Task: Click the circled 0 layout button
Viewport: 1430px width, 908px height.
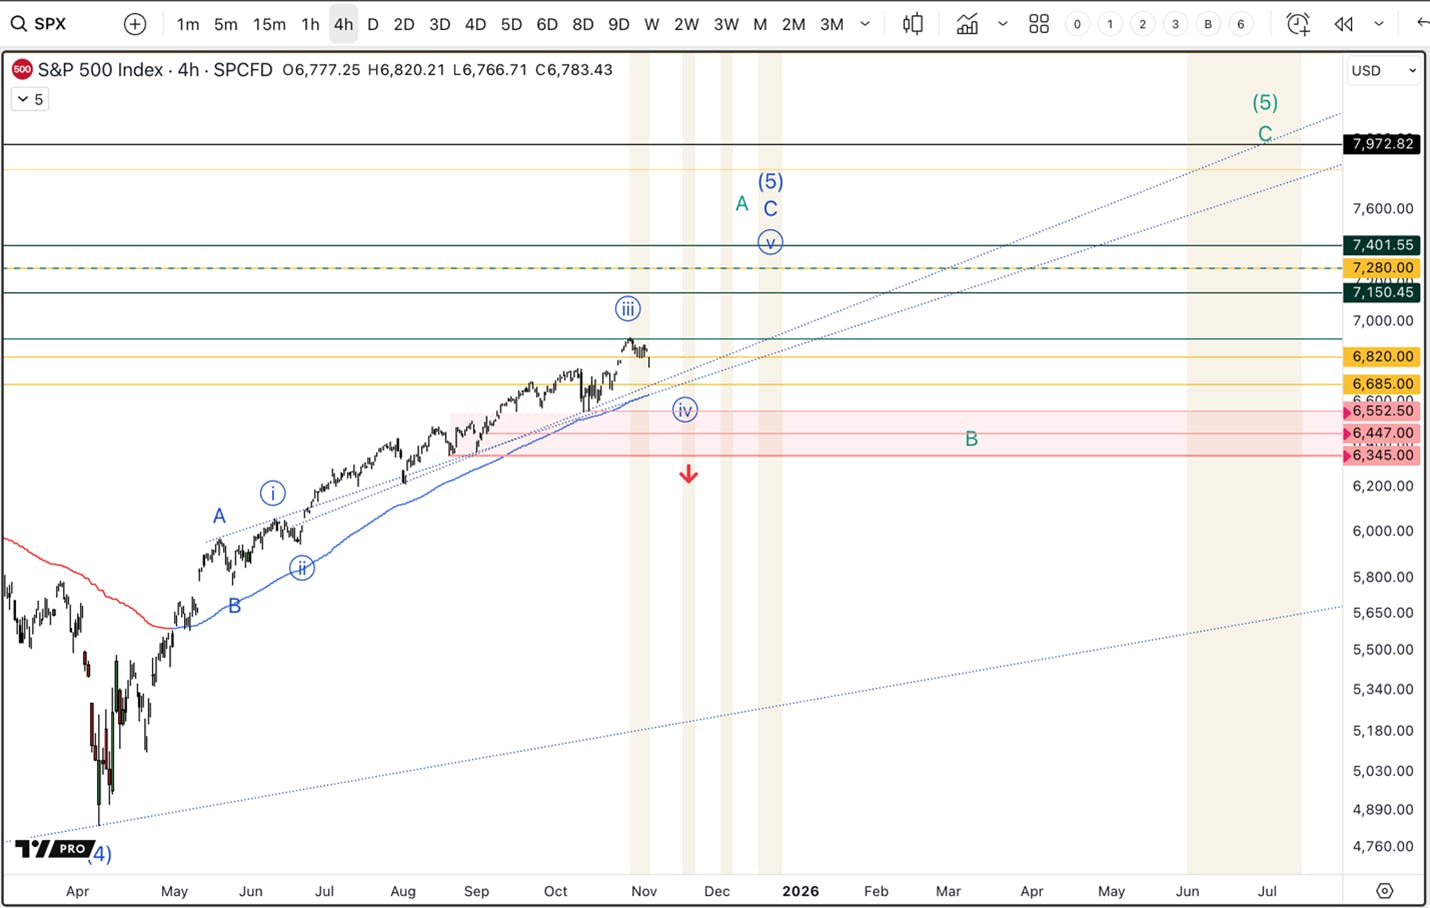Action: tap(1077, 24)
